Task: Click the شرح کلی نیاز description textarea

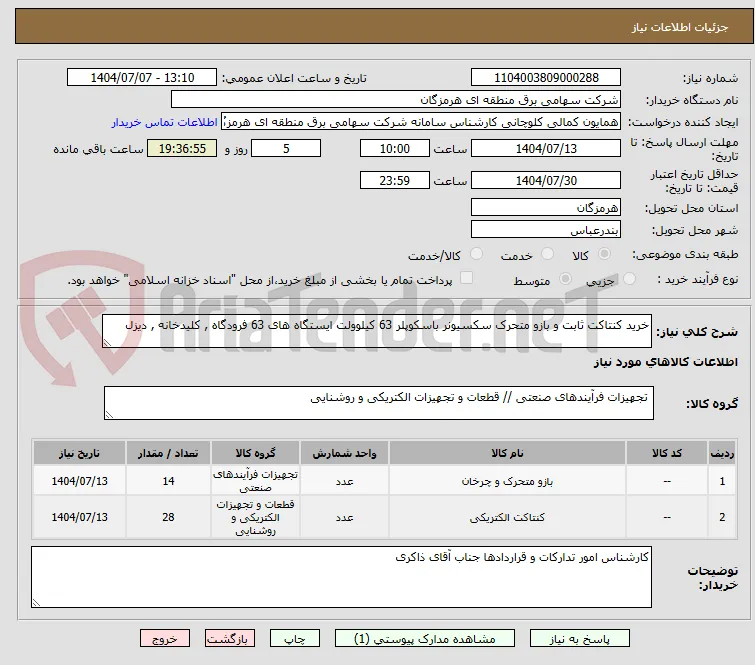Action: click(377, 331)
